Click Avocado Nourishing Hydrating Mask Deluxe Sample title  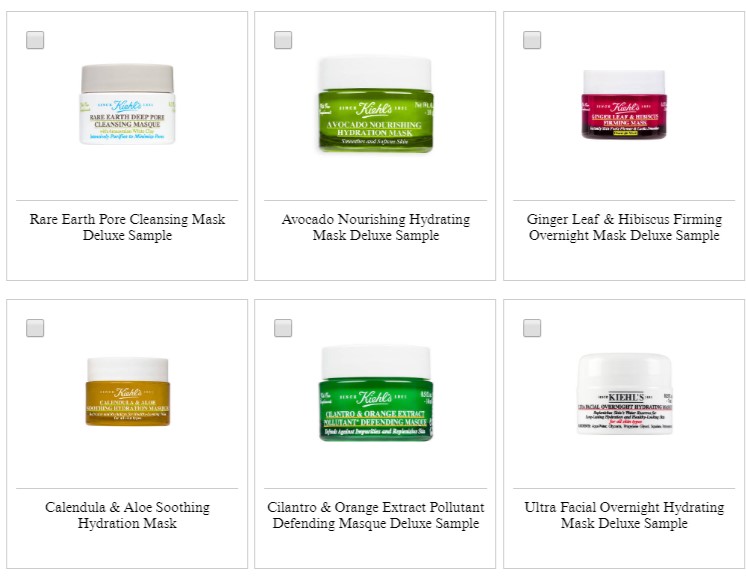[x=375, y=227]
